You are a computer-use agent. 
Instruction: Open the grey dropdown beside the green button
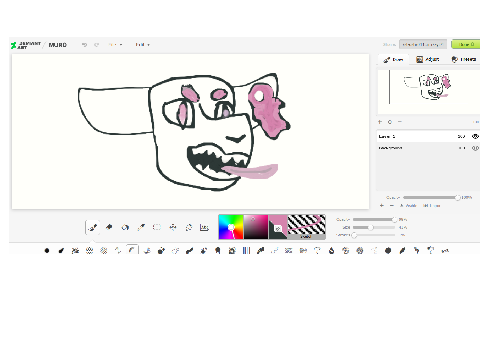[x=423, y=44]
